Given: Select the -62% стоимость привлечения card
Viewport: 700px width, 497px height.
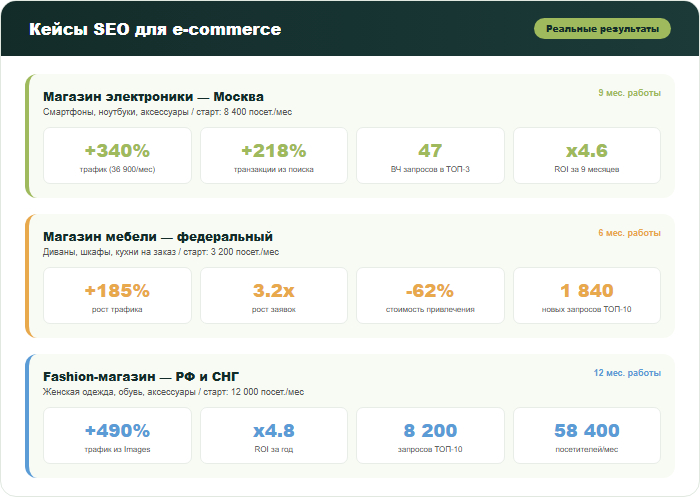Looking at the screenshot, I should tap(430, 296).
